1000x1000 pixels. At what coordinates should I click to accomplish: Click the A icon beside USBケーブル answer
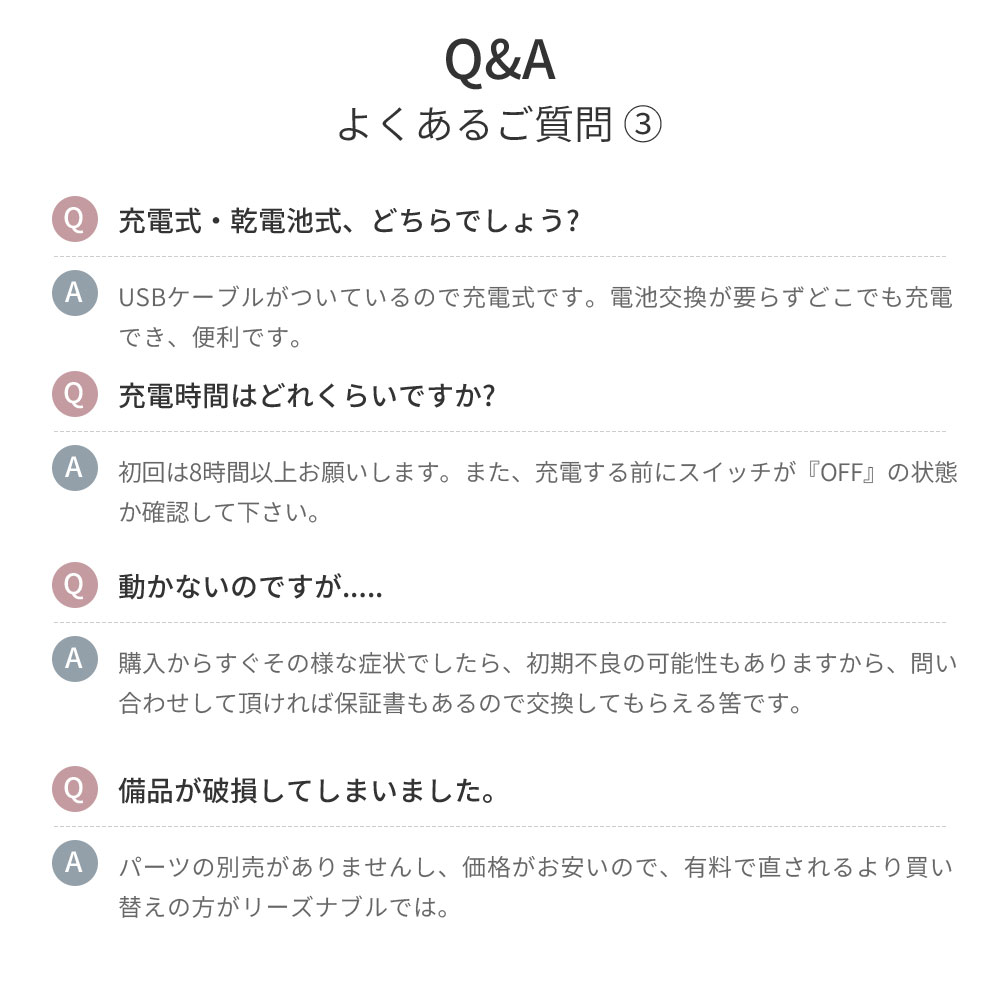pyautogui.click(x=75, y=293)
